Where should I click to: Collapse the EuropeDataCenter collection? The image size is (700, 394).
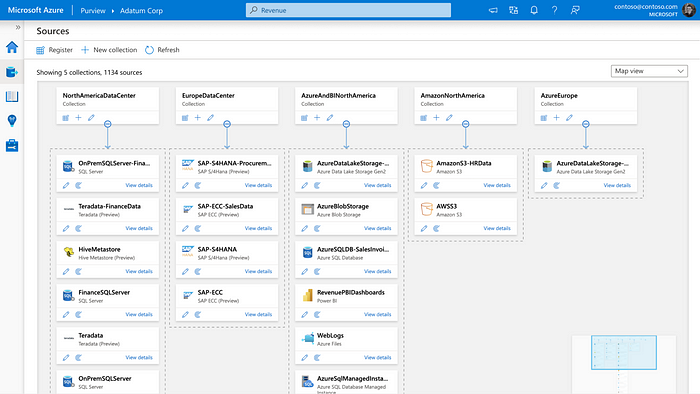tap(227, 124)
